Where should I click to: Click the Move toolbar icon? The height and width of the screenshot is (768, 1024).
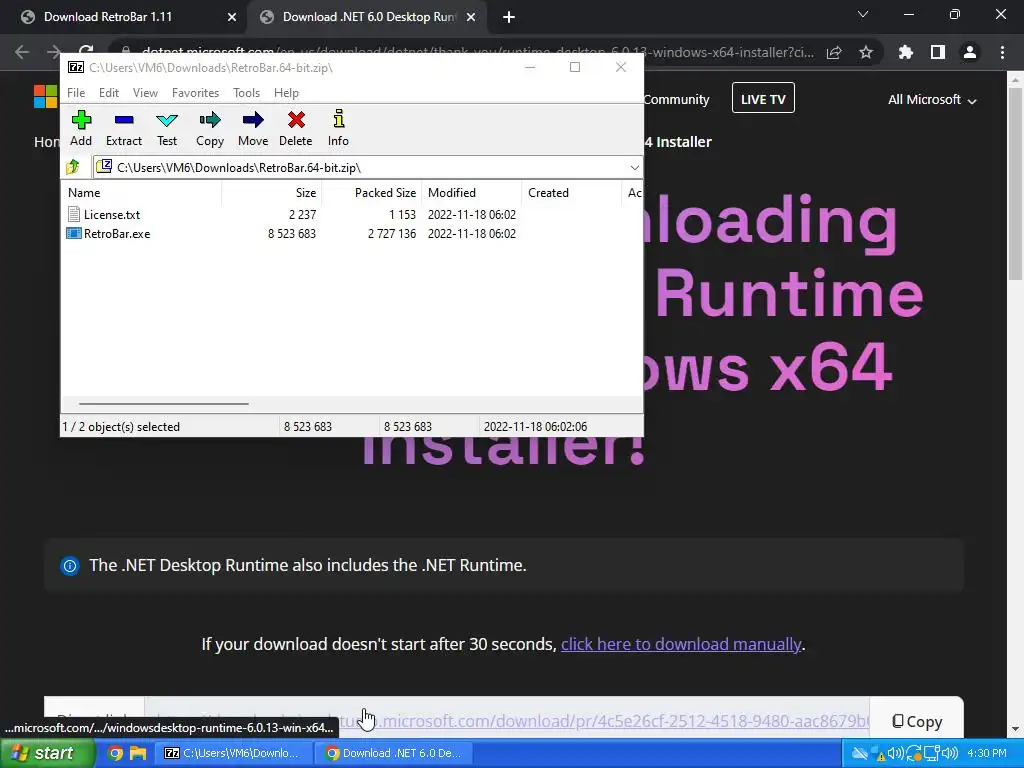coord(253,129)
